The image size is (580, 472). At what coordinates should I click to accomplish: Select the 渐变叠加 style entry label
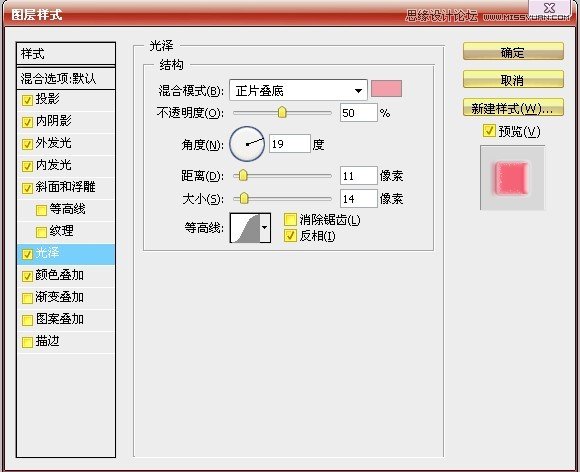[x=60, y=297]
